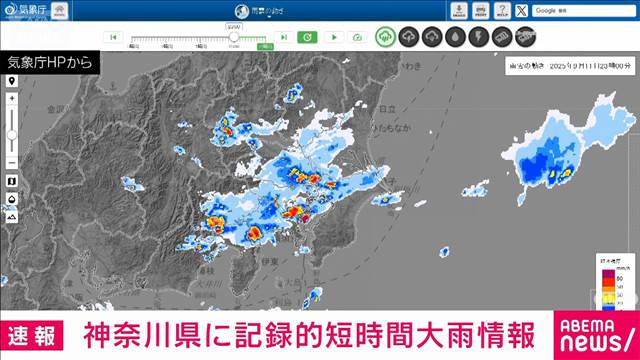Select the lightning bolt layer icon
The image size is (640, 360).
tap(479, 37)
